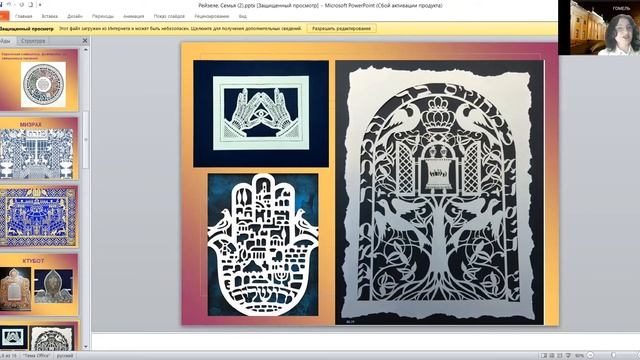The height and width of the screenshot is (360, 640).
Task: Click the protected view message text
Action: coord(180,29)
